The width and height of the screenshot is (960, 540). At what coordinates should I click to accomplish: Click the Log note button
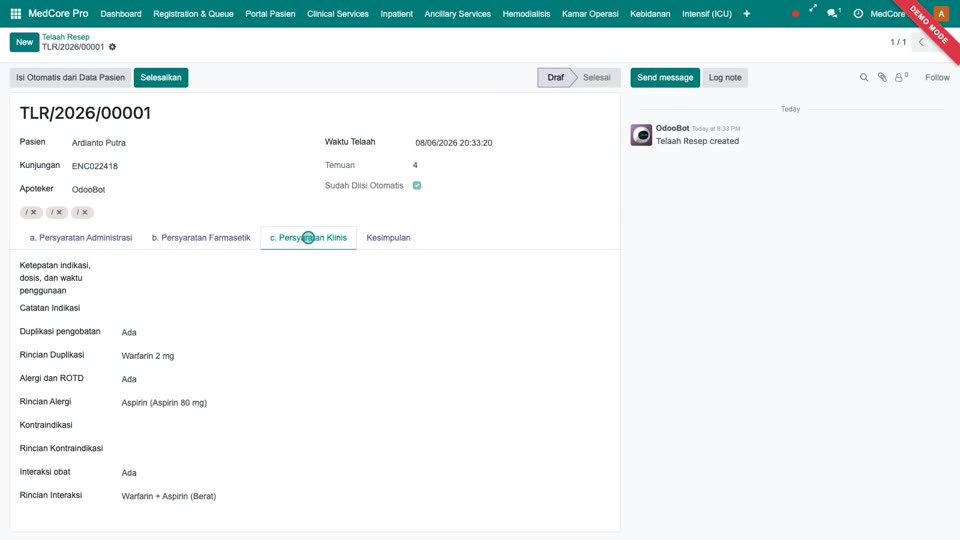coord(725,78)
